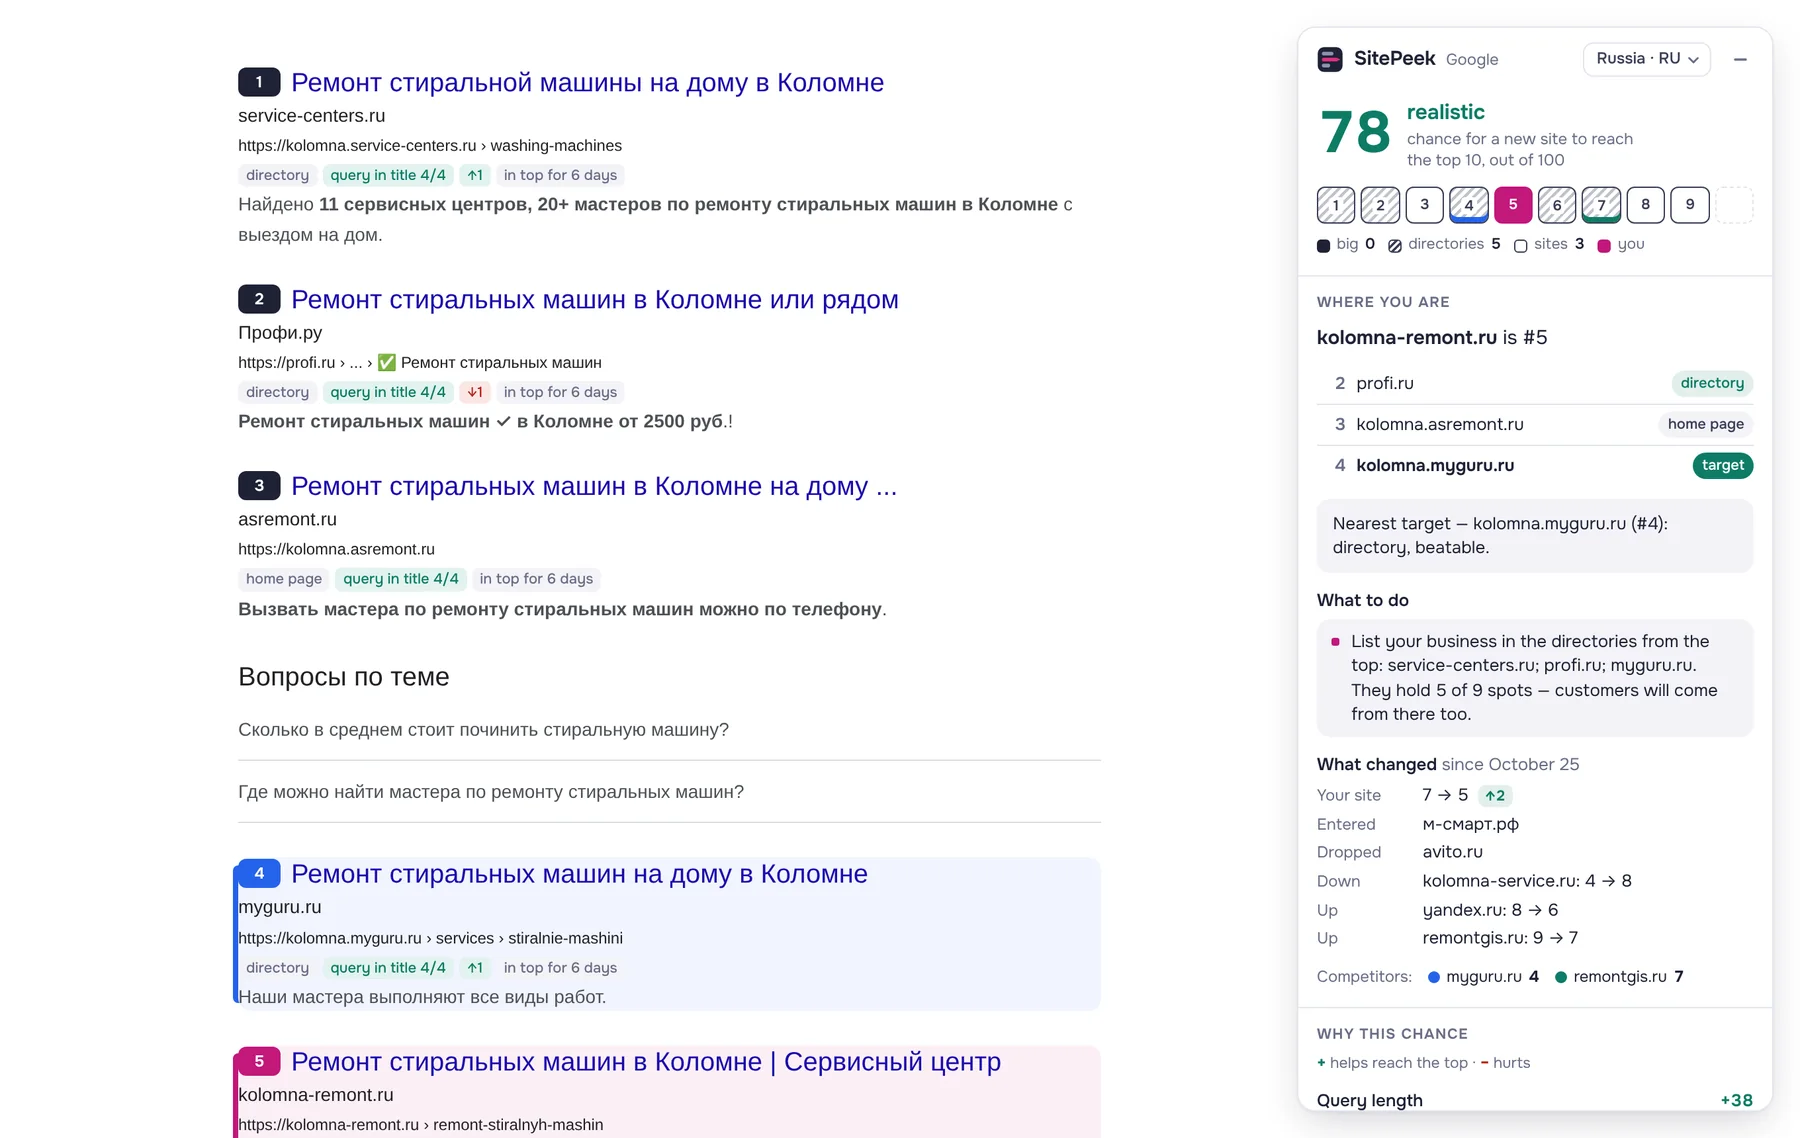Click the pink 'you' legend swatch

coord(1604,245)
